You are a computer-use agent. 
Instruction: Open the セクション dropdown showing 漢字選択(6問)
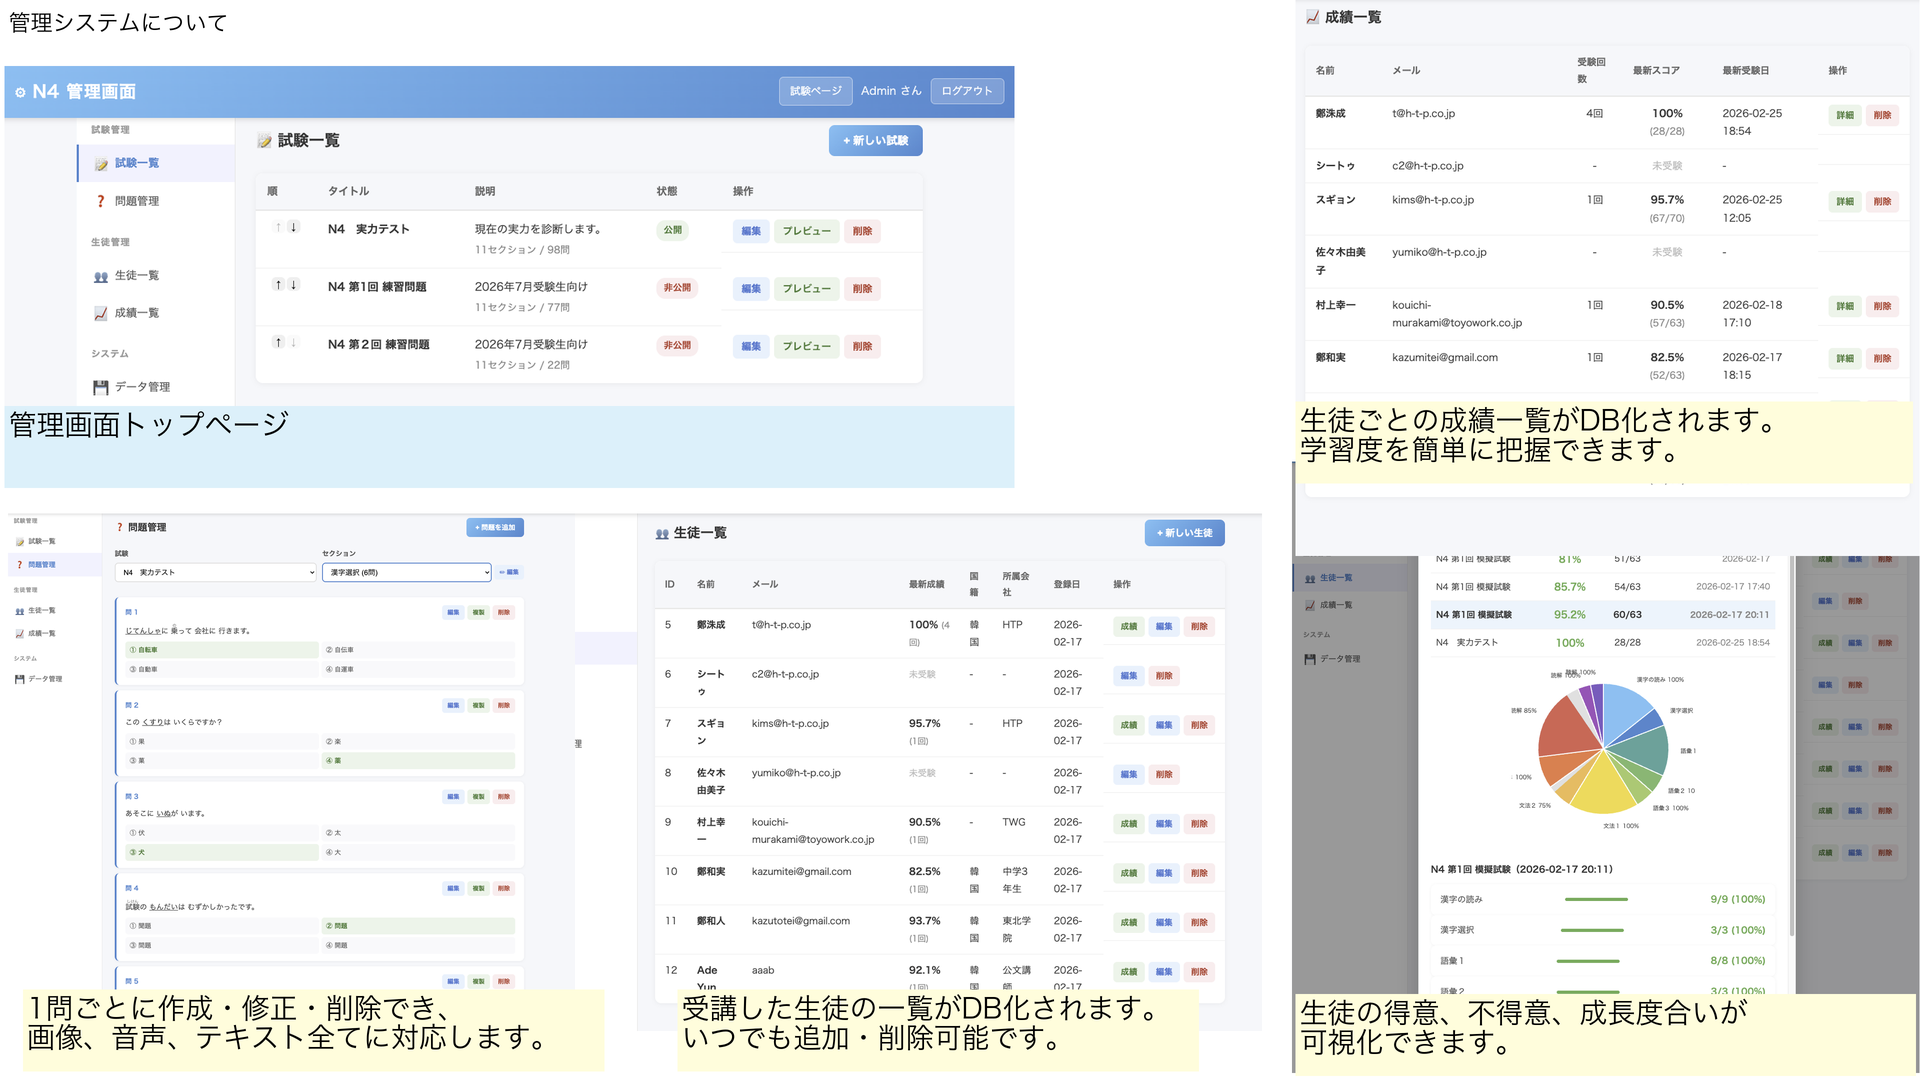pos(405,572)
